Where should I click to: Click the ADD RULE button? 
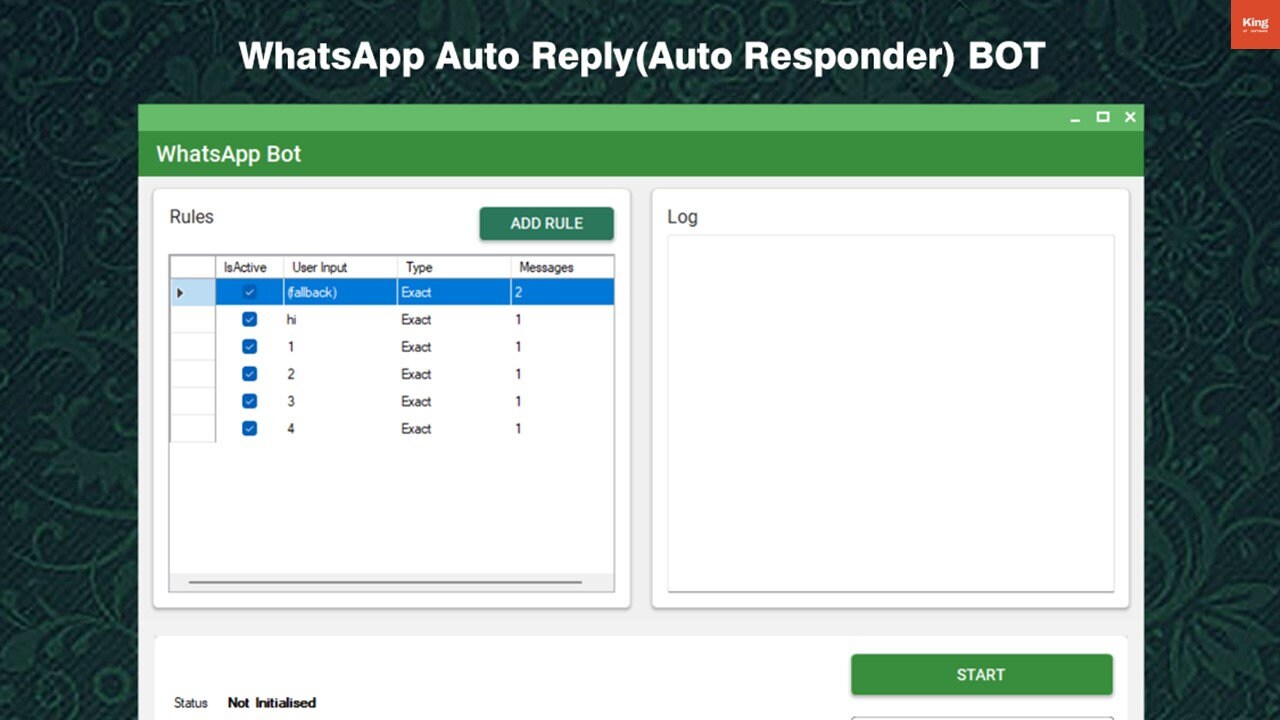click(x=546, y=223)
